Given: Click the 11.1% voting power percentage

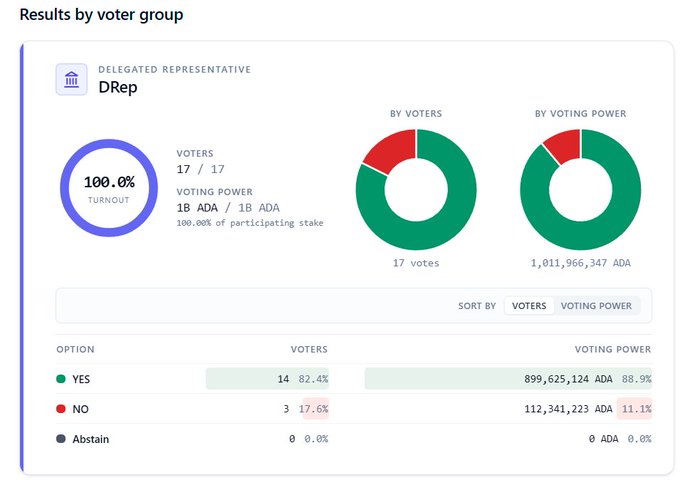Looking at the screenshot, I should point(636,409).
